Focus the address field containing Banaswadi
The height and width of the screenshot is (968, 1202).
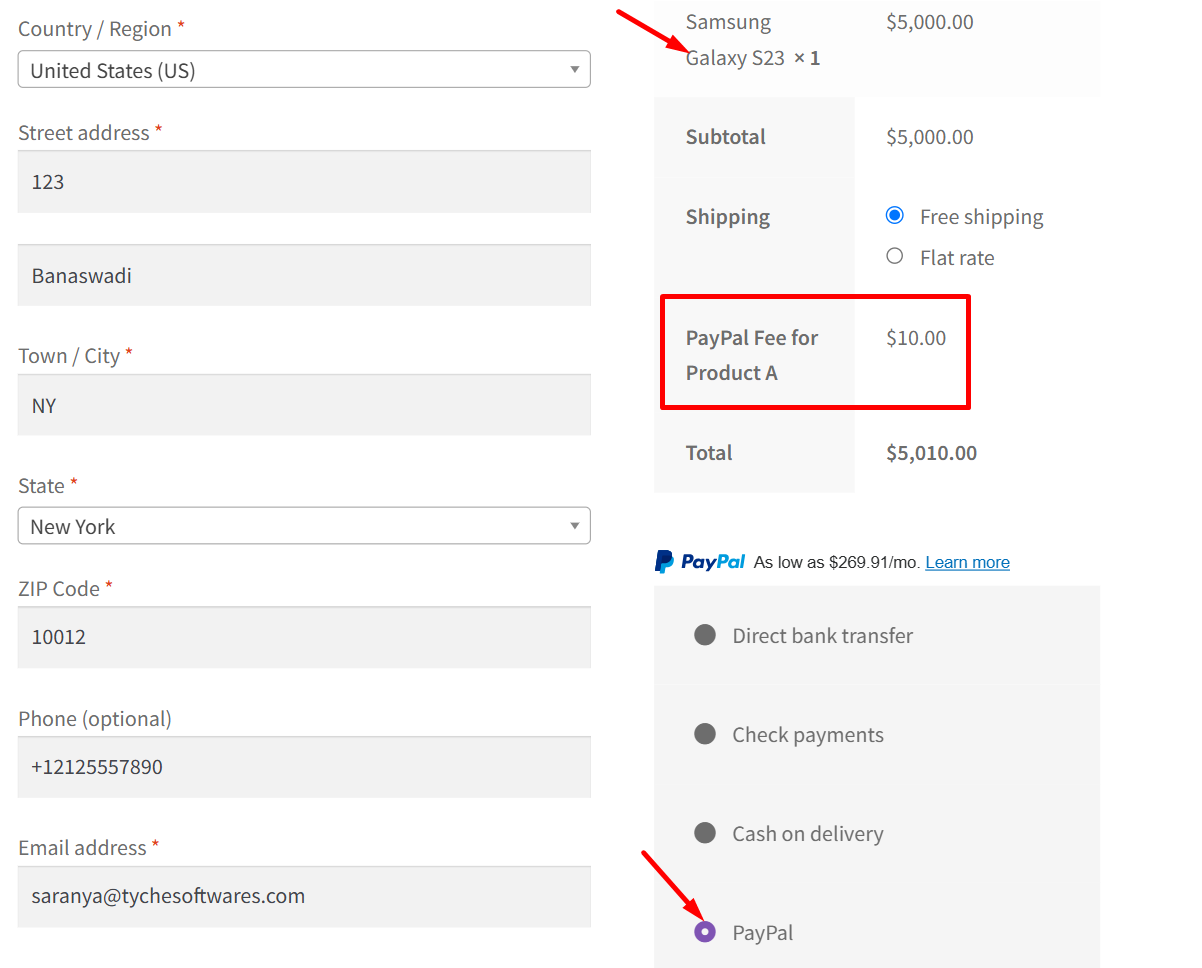(x=304, y=276)
